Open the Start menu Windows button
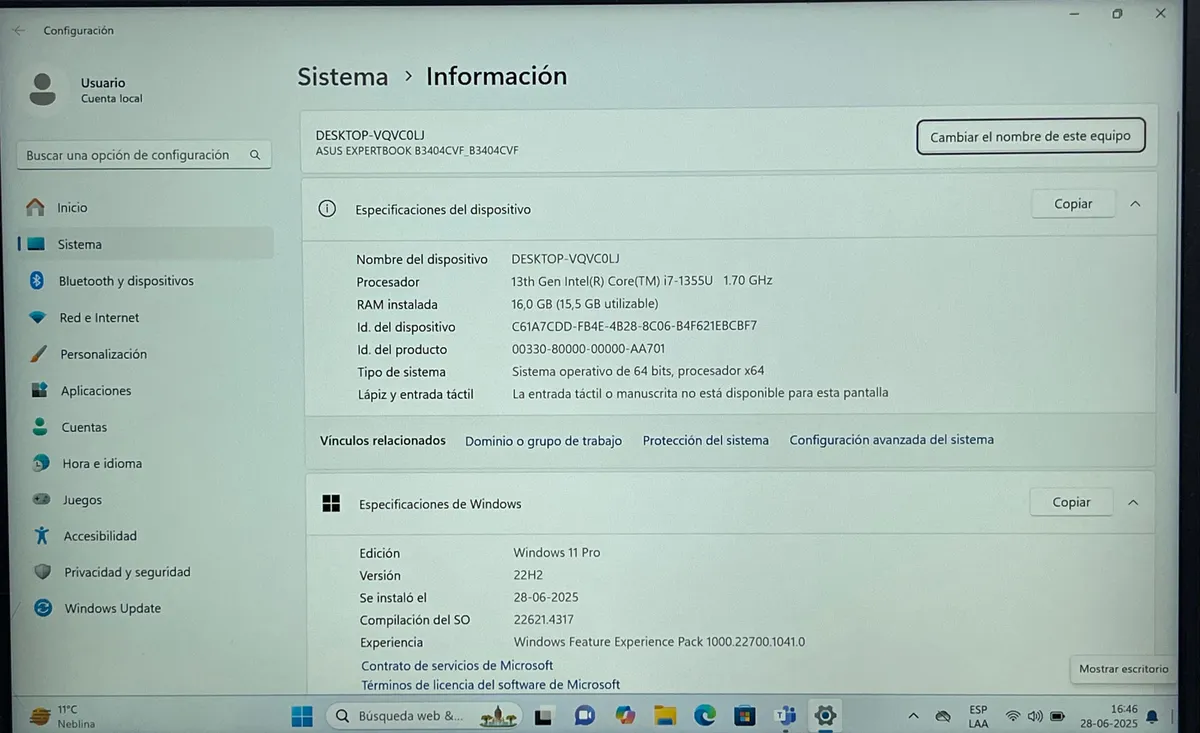This screenshot has height=733, width=1200. tap(302, 716)
